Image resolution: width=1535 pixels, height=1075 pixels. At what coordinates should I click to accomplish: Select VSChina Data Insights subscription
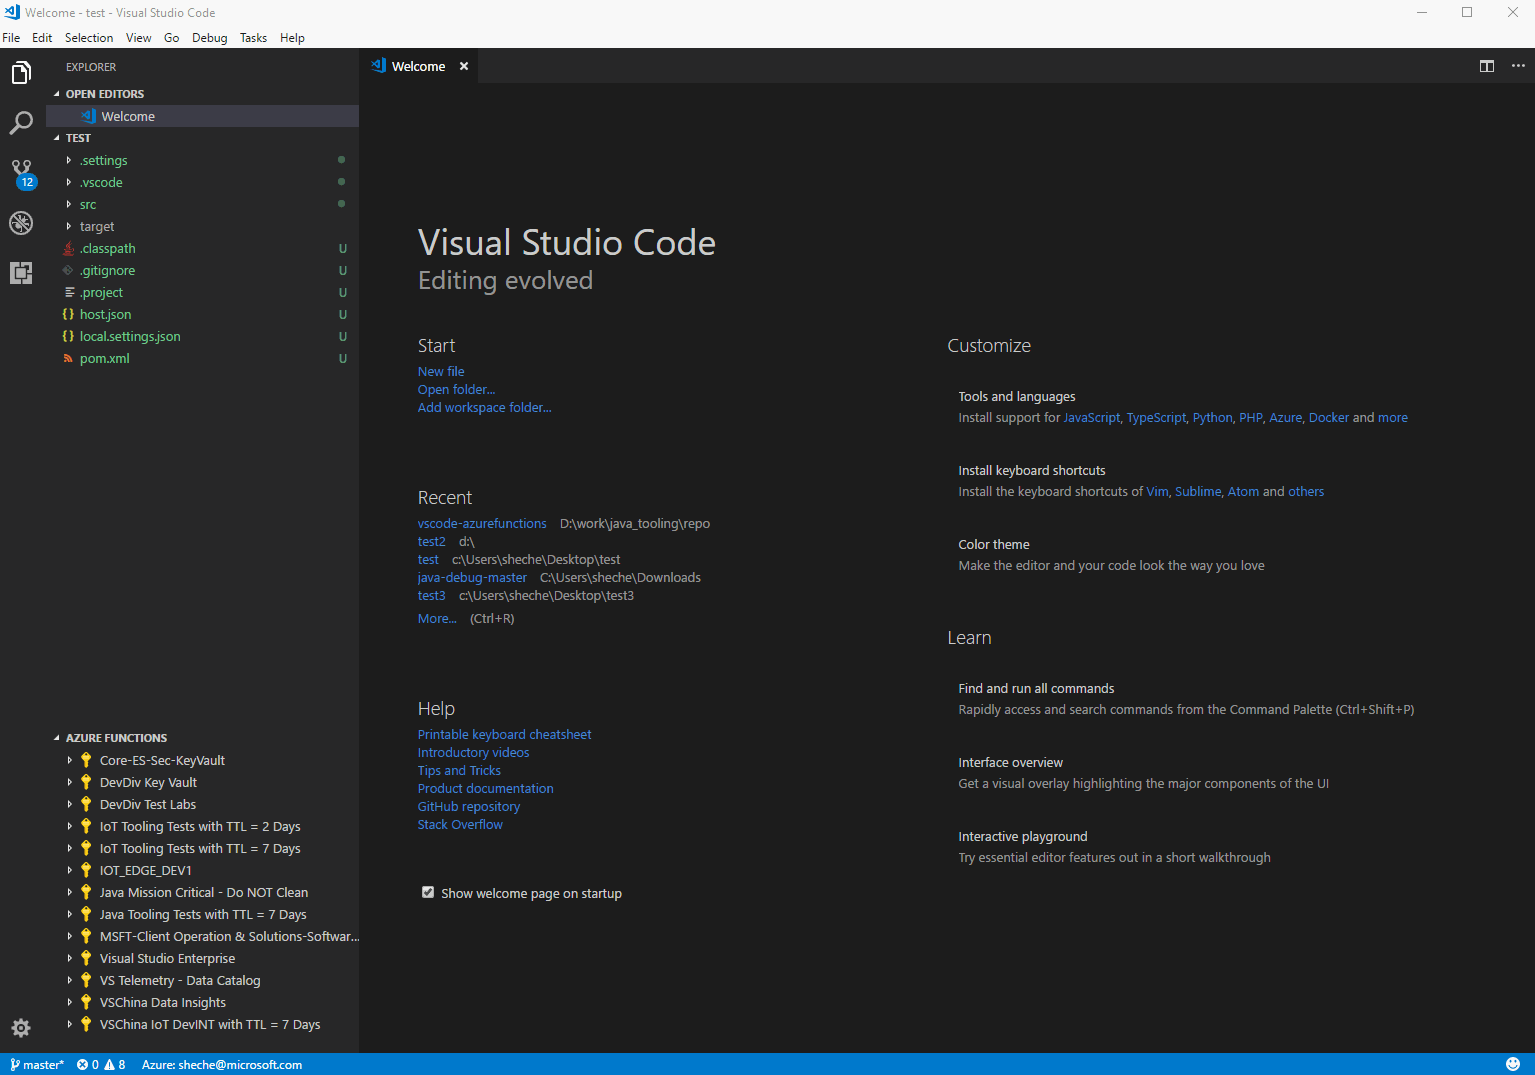[163, 1002]
